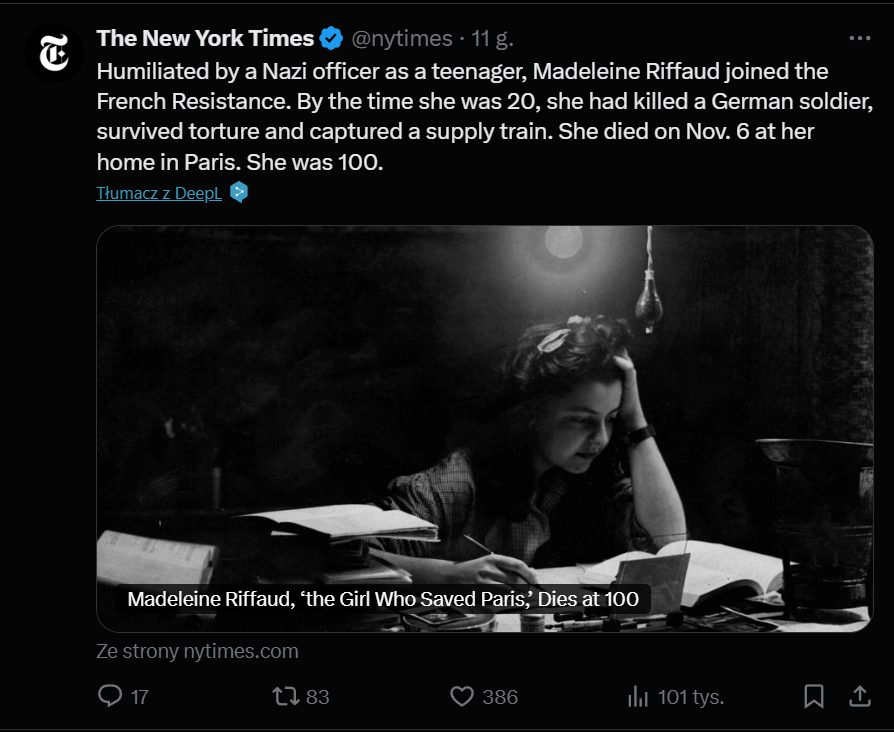
Task: Open the three-dot more options menu
Action: point(859,38)
